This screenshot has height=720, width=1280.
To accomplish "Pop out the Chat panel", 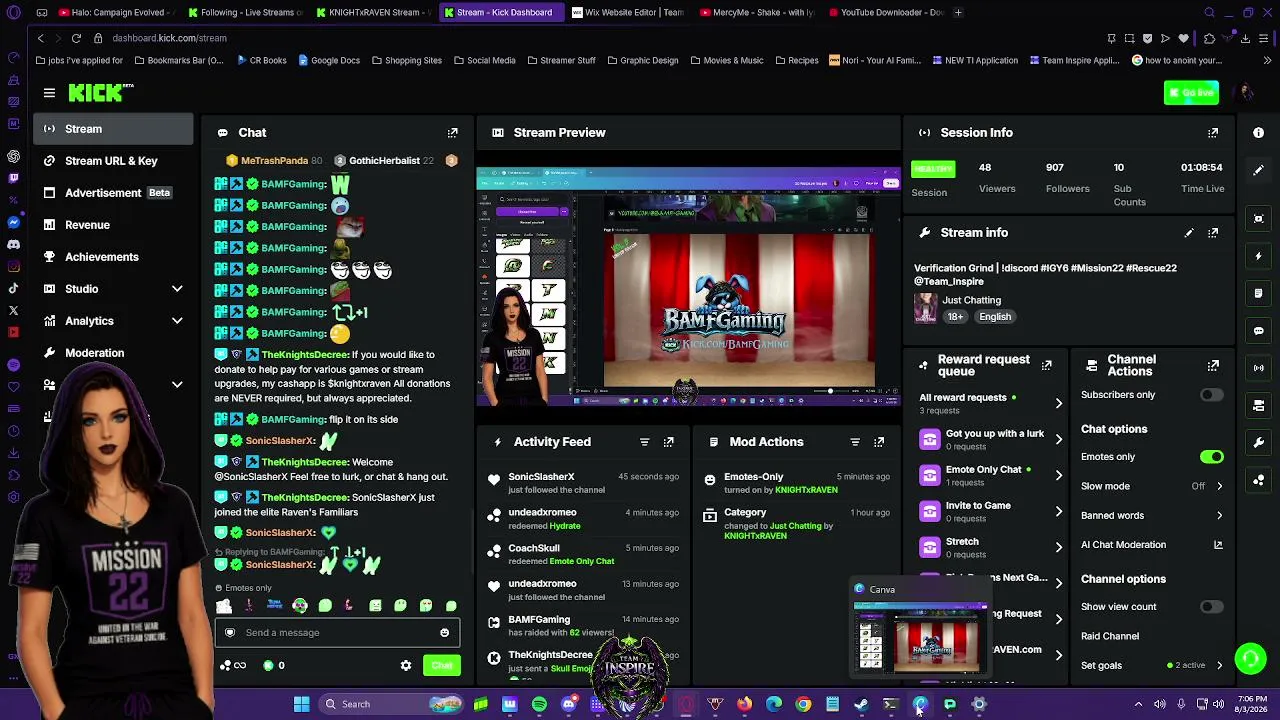I will (453, 132).
